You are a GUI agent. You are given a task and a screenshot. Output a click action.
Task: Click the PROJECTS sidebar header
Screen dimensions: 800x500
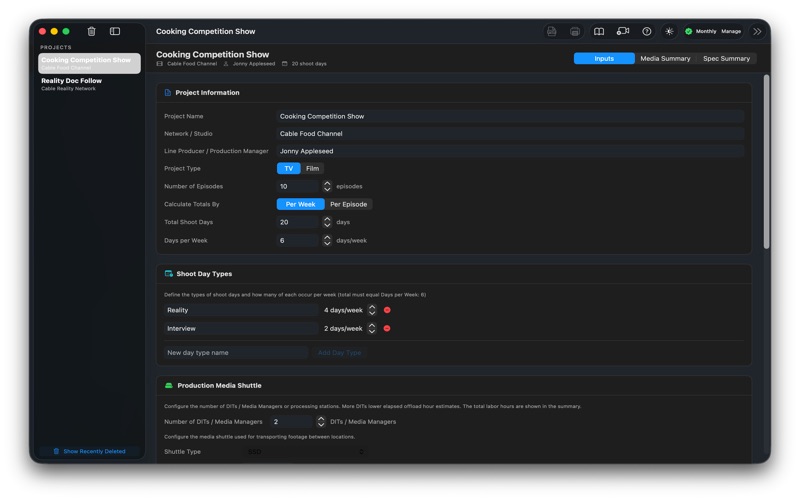56,47
